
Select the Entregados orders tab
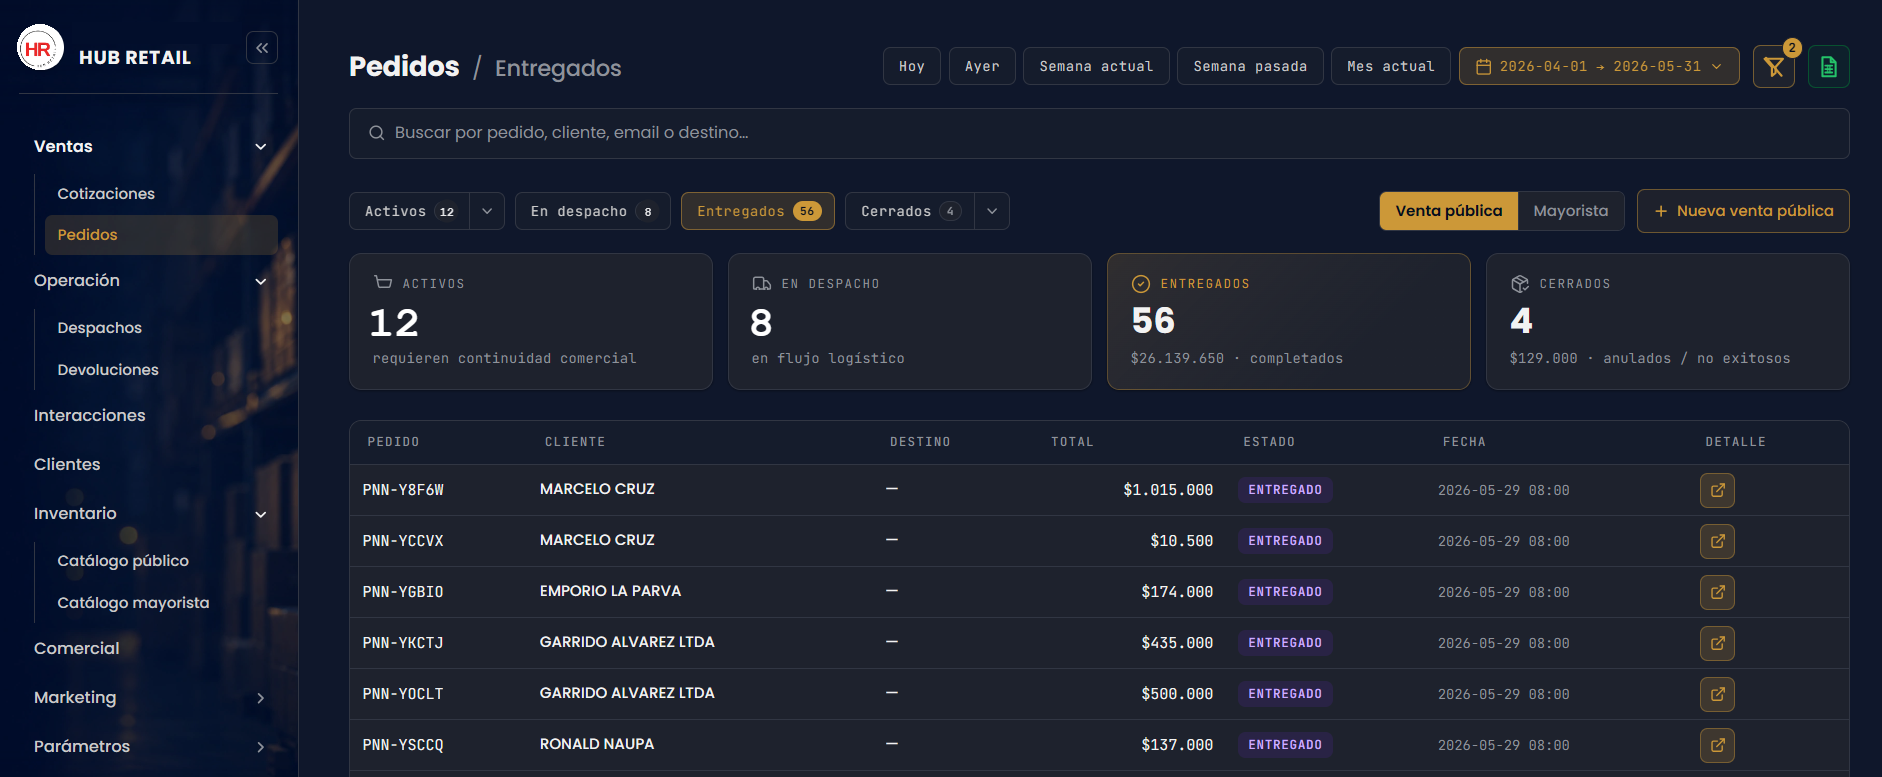pyautogui.click(x=758, y=211)
